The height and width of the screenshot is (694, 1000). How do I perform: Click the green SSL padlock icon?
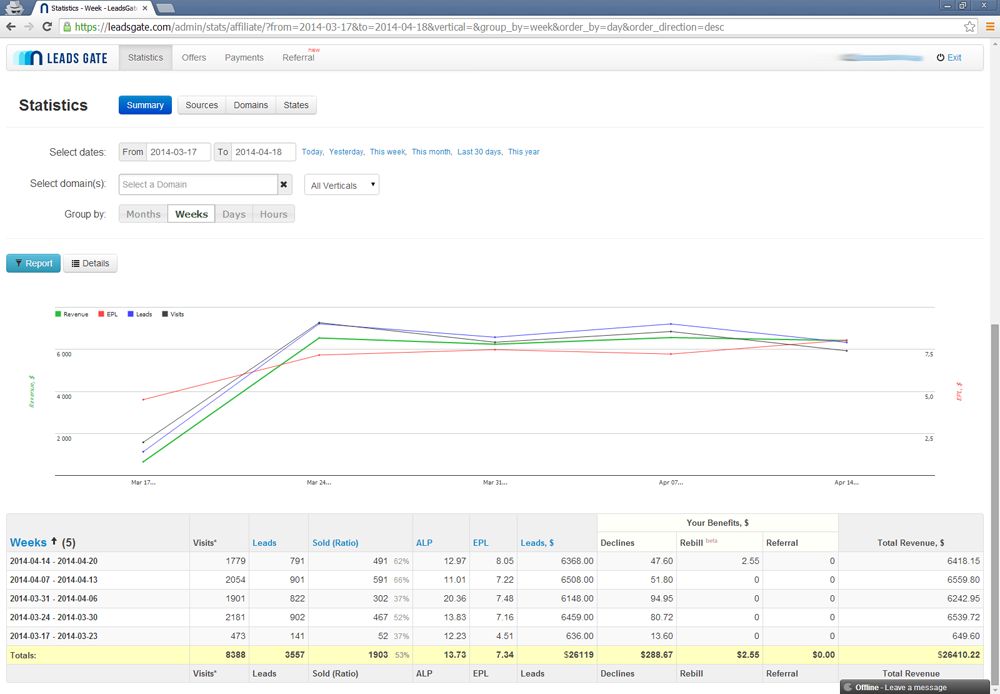66,27
